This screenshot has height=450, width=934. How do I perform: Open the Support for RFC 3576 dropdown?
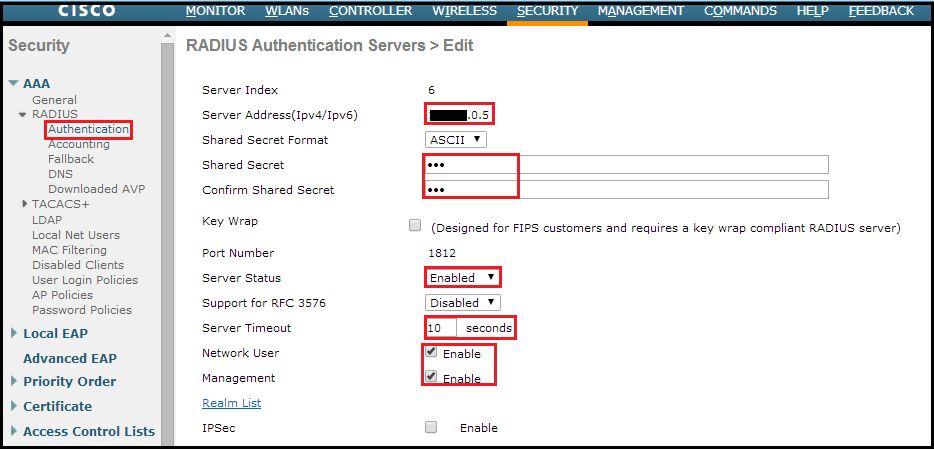[x=463, y=302]
